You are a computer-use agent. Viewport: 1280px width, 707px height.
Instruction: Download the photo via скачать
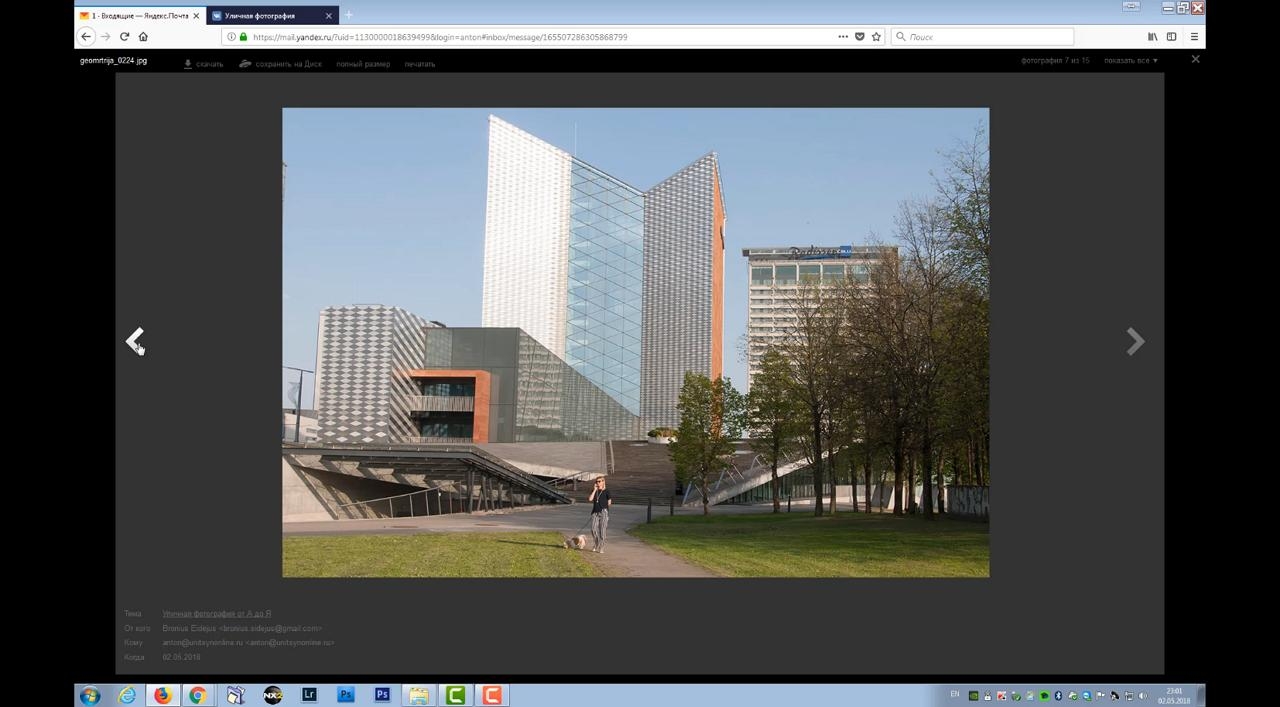[203, 64]
